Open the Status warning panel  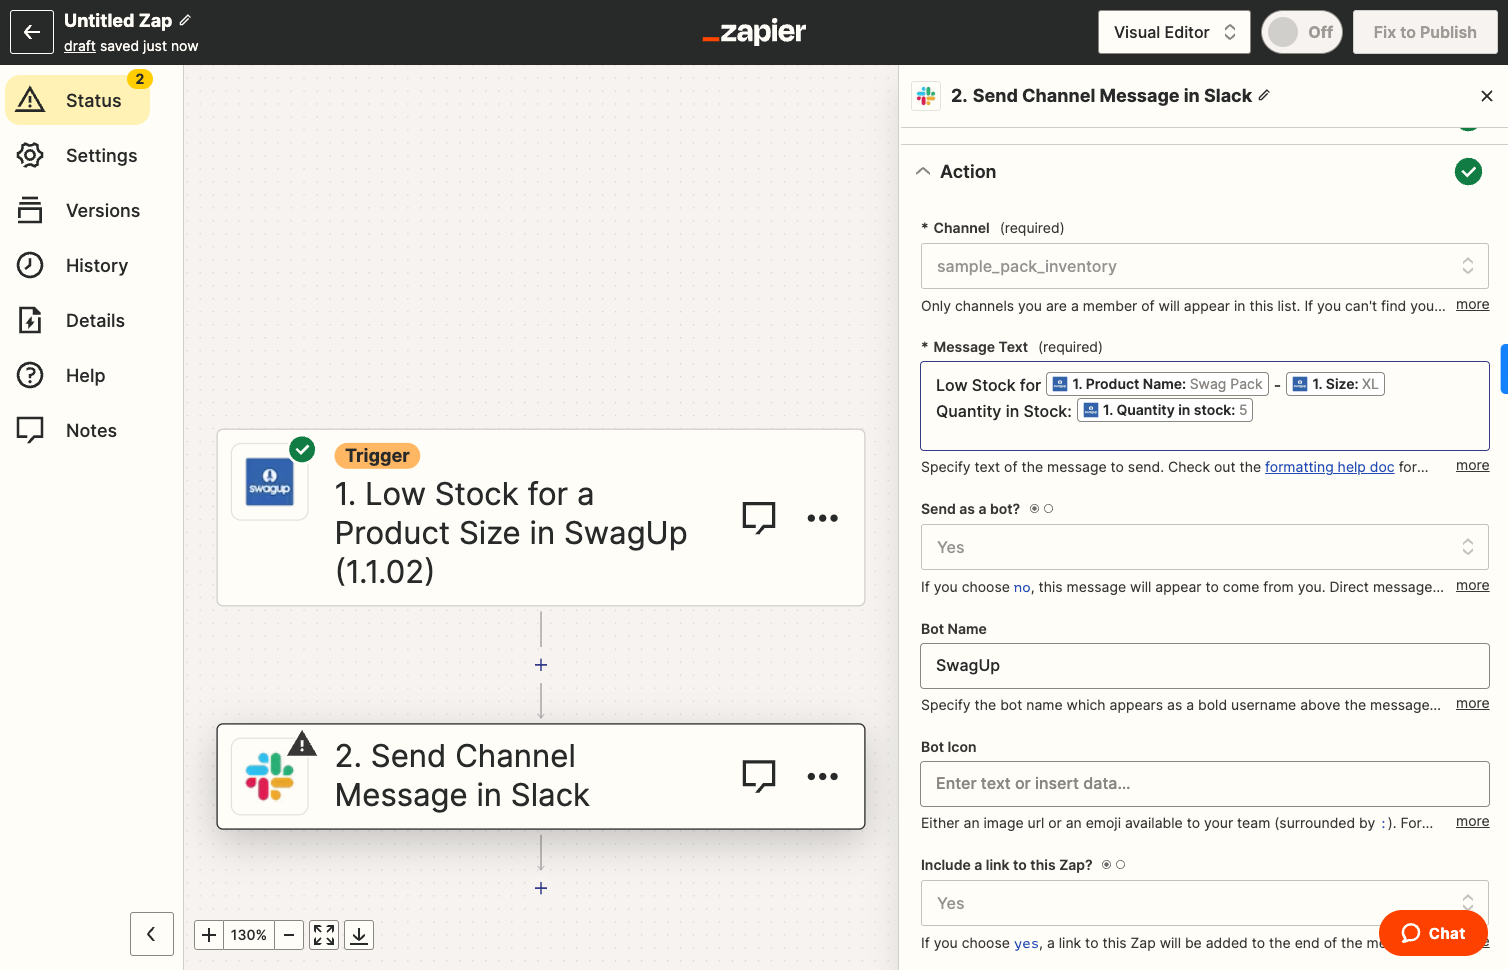pyautogui.click(x=78, y=100)
